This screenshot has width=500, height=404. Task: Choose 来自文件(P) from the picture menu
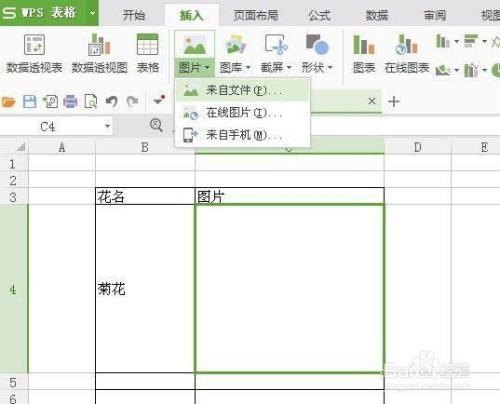tap(243, 90)
